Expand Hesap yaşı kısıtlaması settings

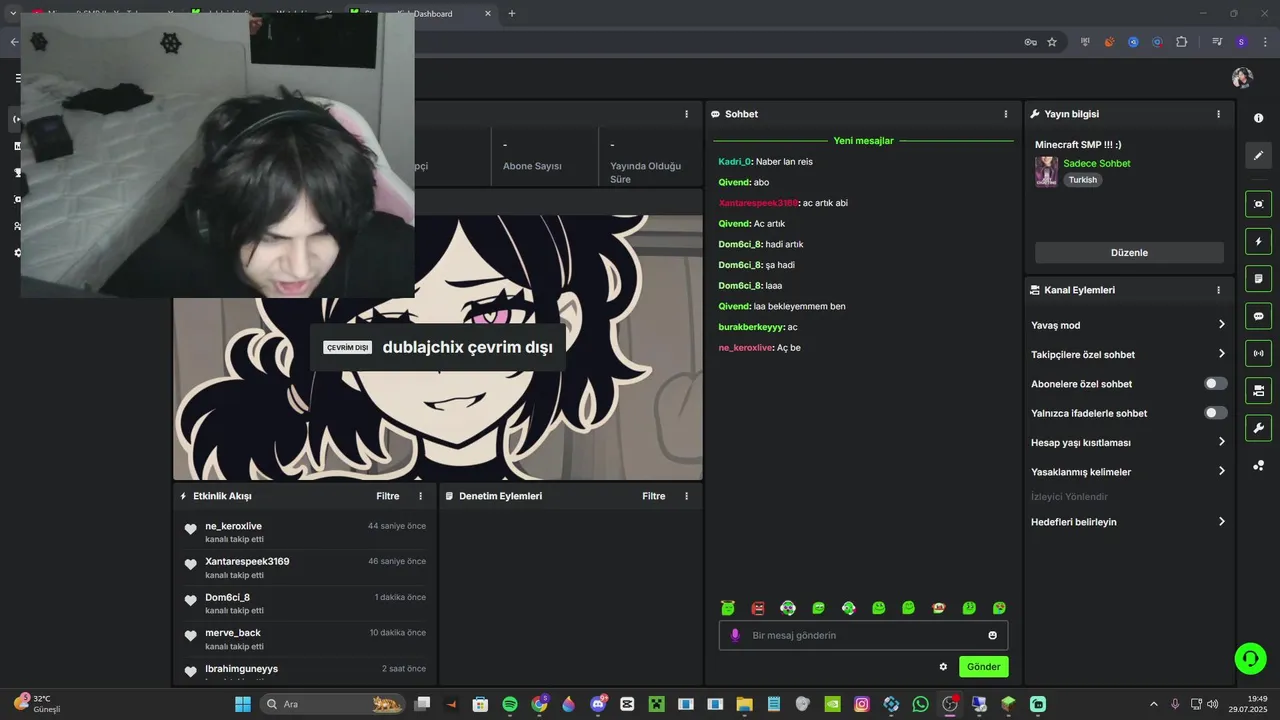click(1129, 442)
